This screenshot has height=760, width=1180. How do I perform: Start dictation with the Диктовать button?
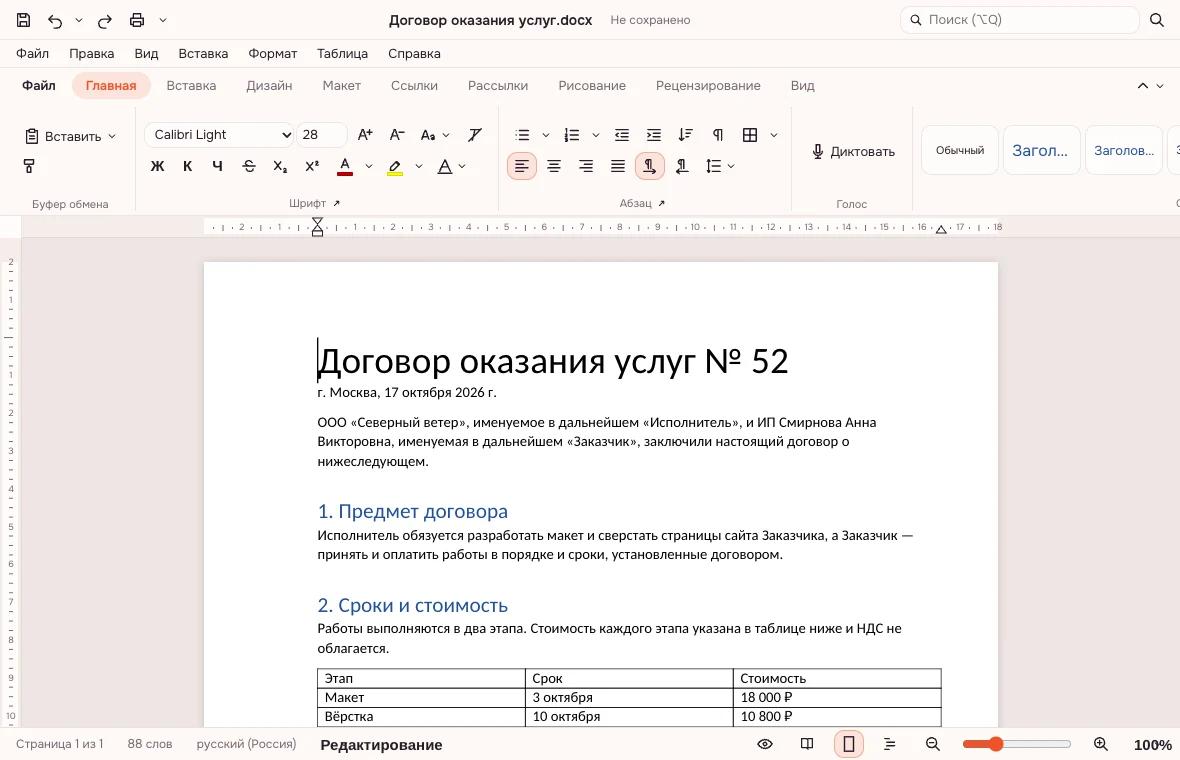[853, 151]
